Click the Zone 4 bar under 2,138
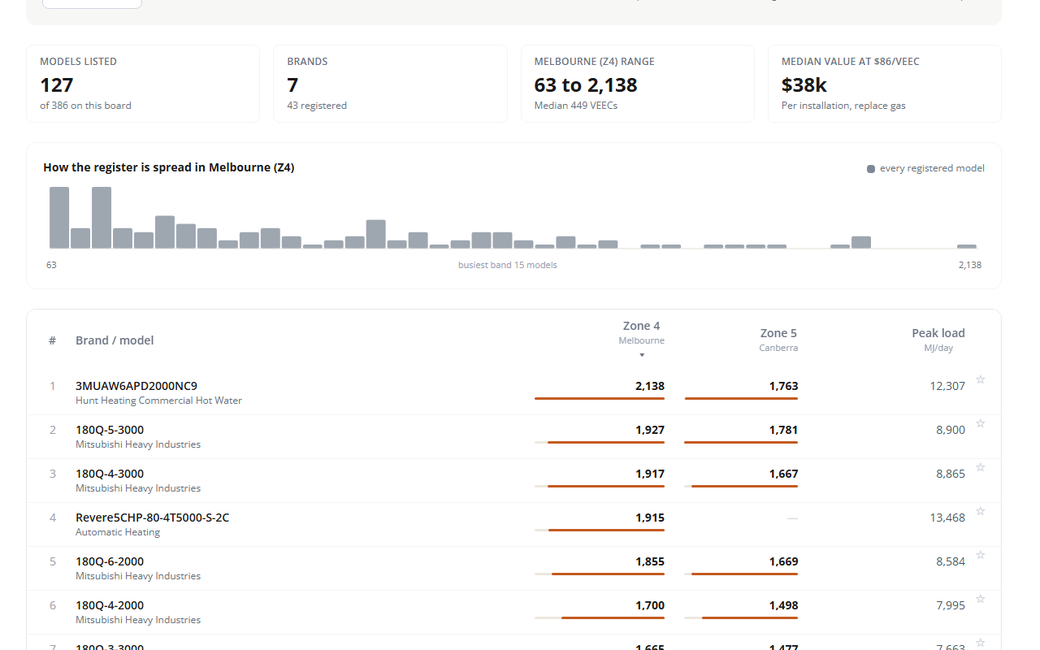The height and width of the screenshot is (650, 1040). click(600, 399)
